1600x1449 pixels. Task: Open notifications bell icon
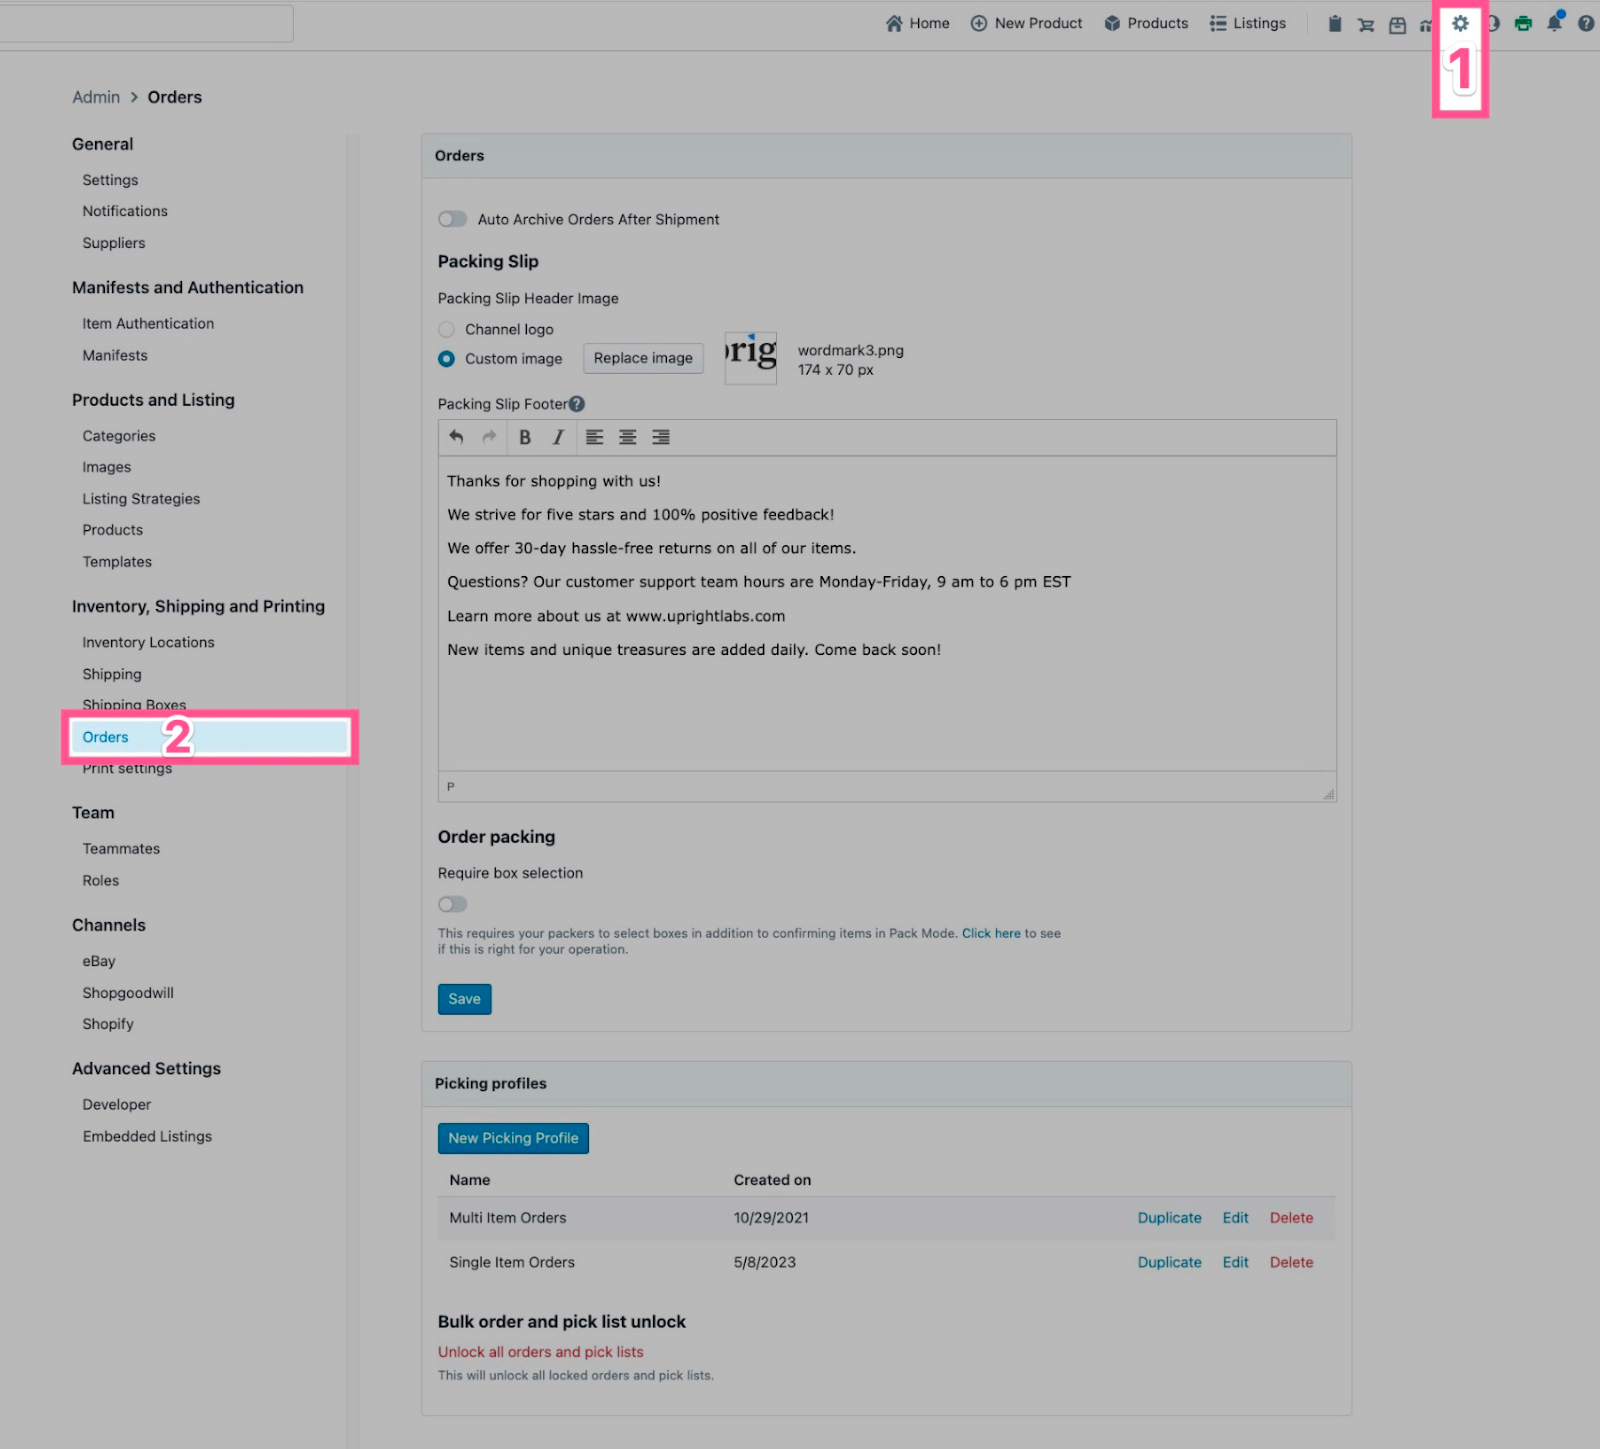[1554, 23]
